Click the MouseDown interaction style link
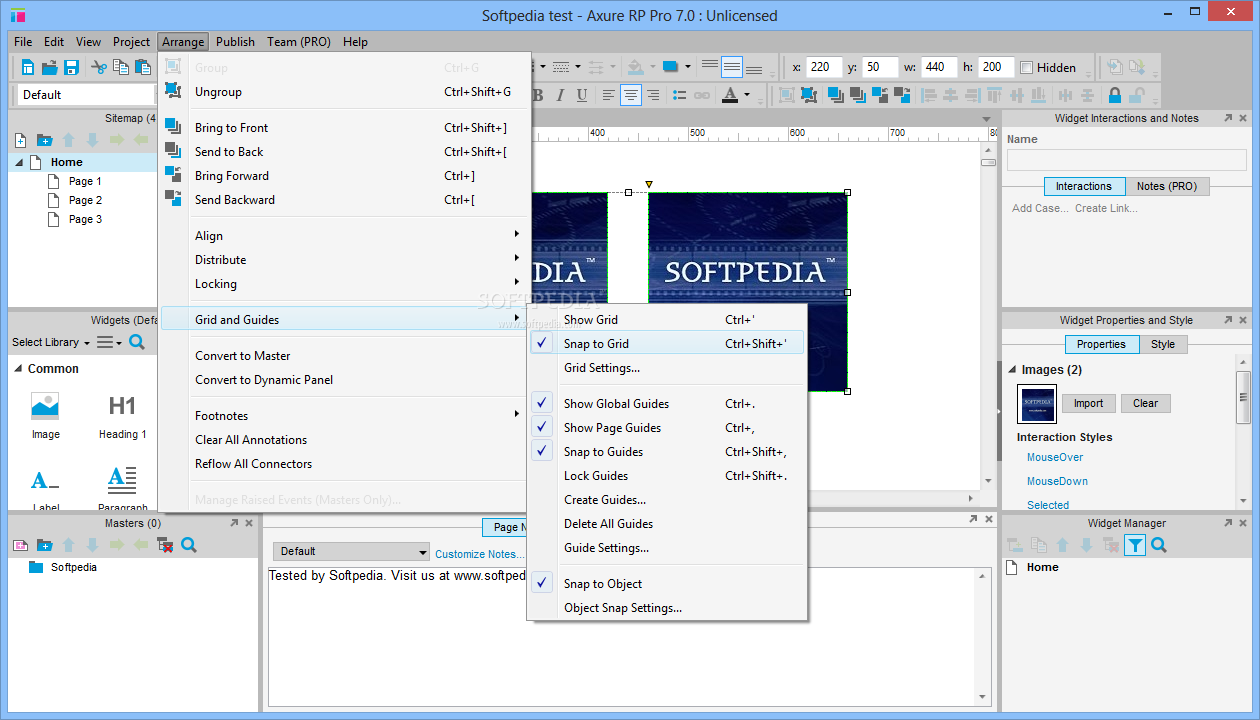The width and height of the screenshot is (1260, 720). click(x=1057, y=482)
